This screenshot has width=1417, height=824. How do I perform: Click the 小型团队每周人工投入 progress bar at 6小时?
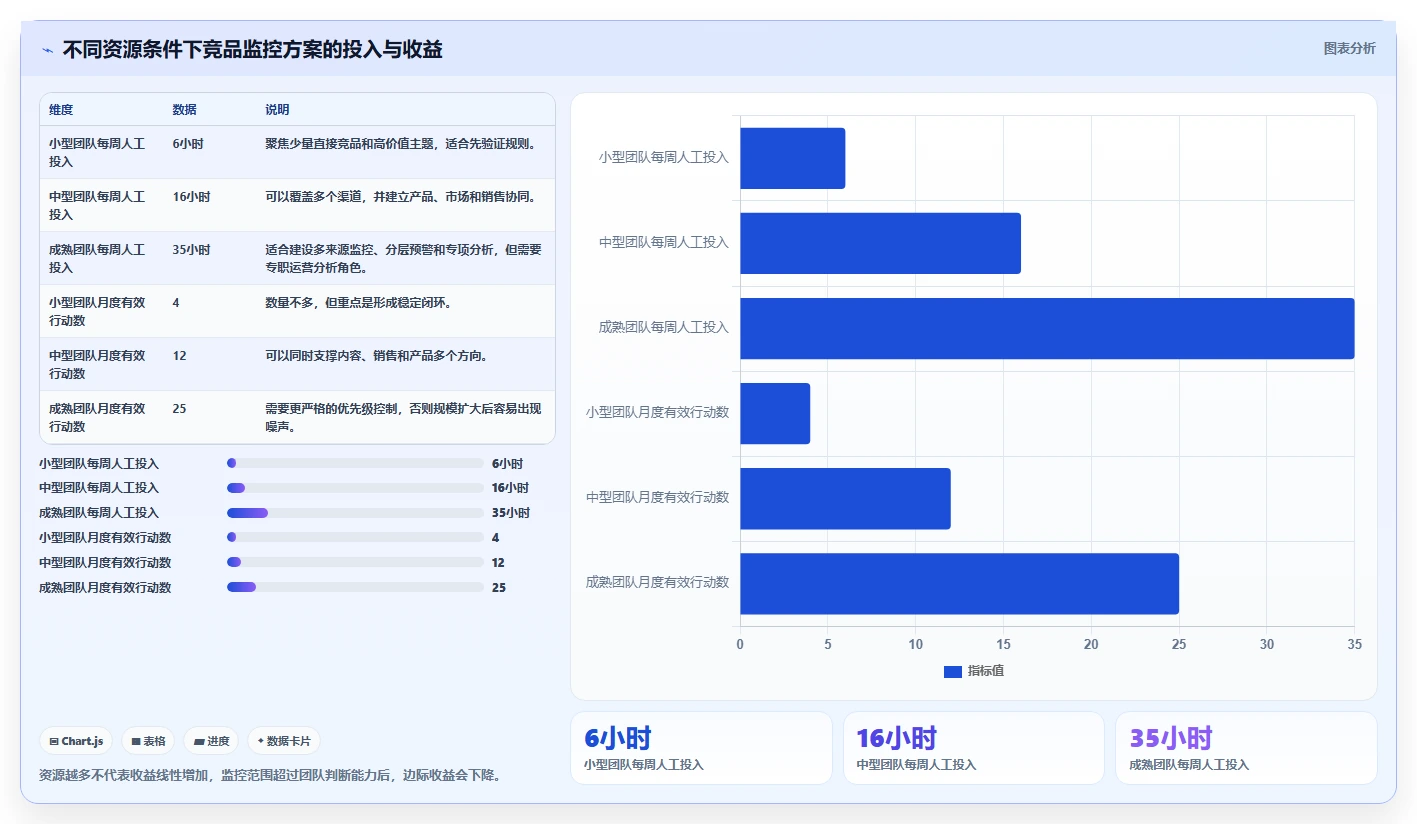pyautogui.click(x=355, y=463)
